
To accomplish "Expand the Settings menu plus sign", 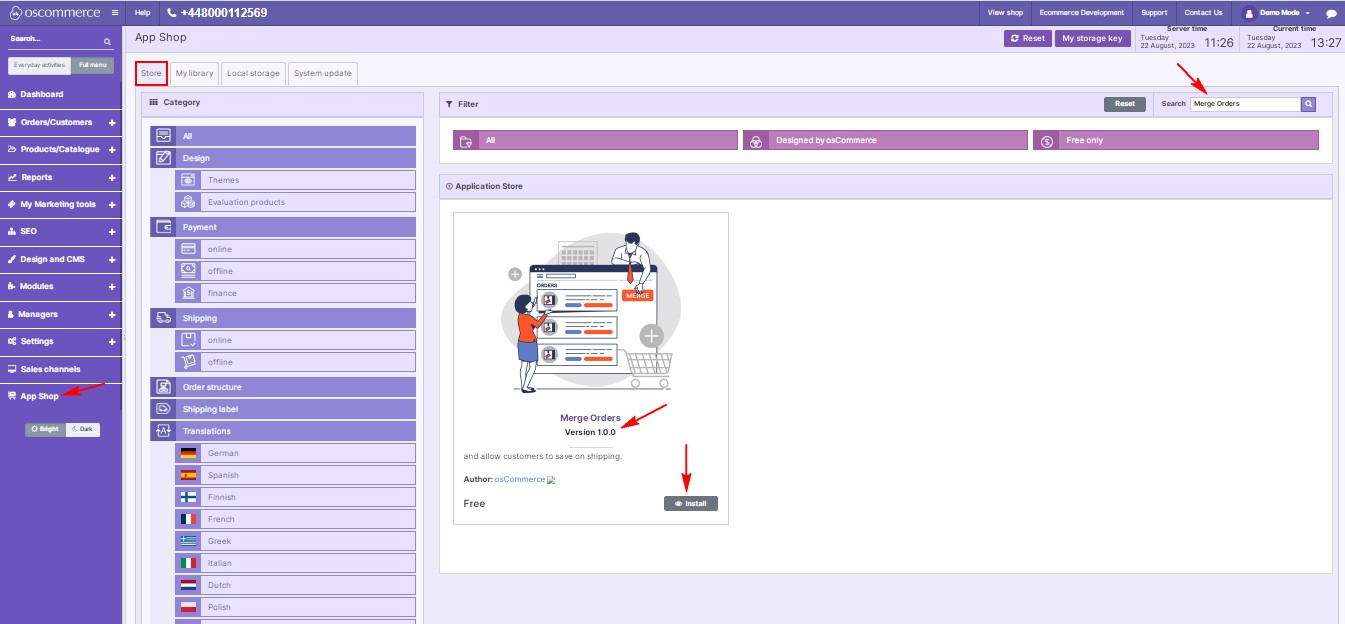I will coord(112,342).
